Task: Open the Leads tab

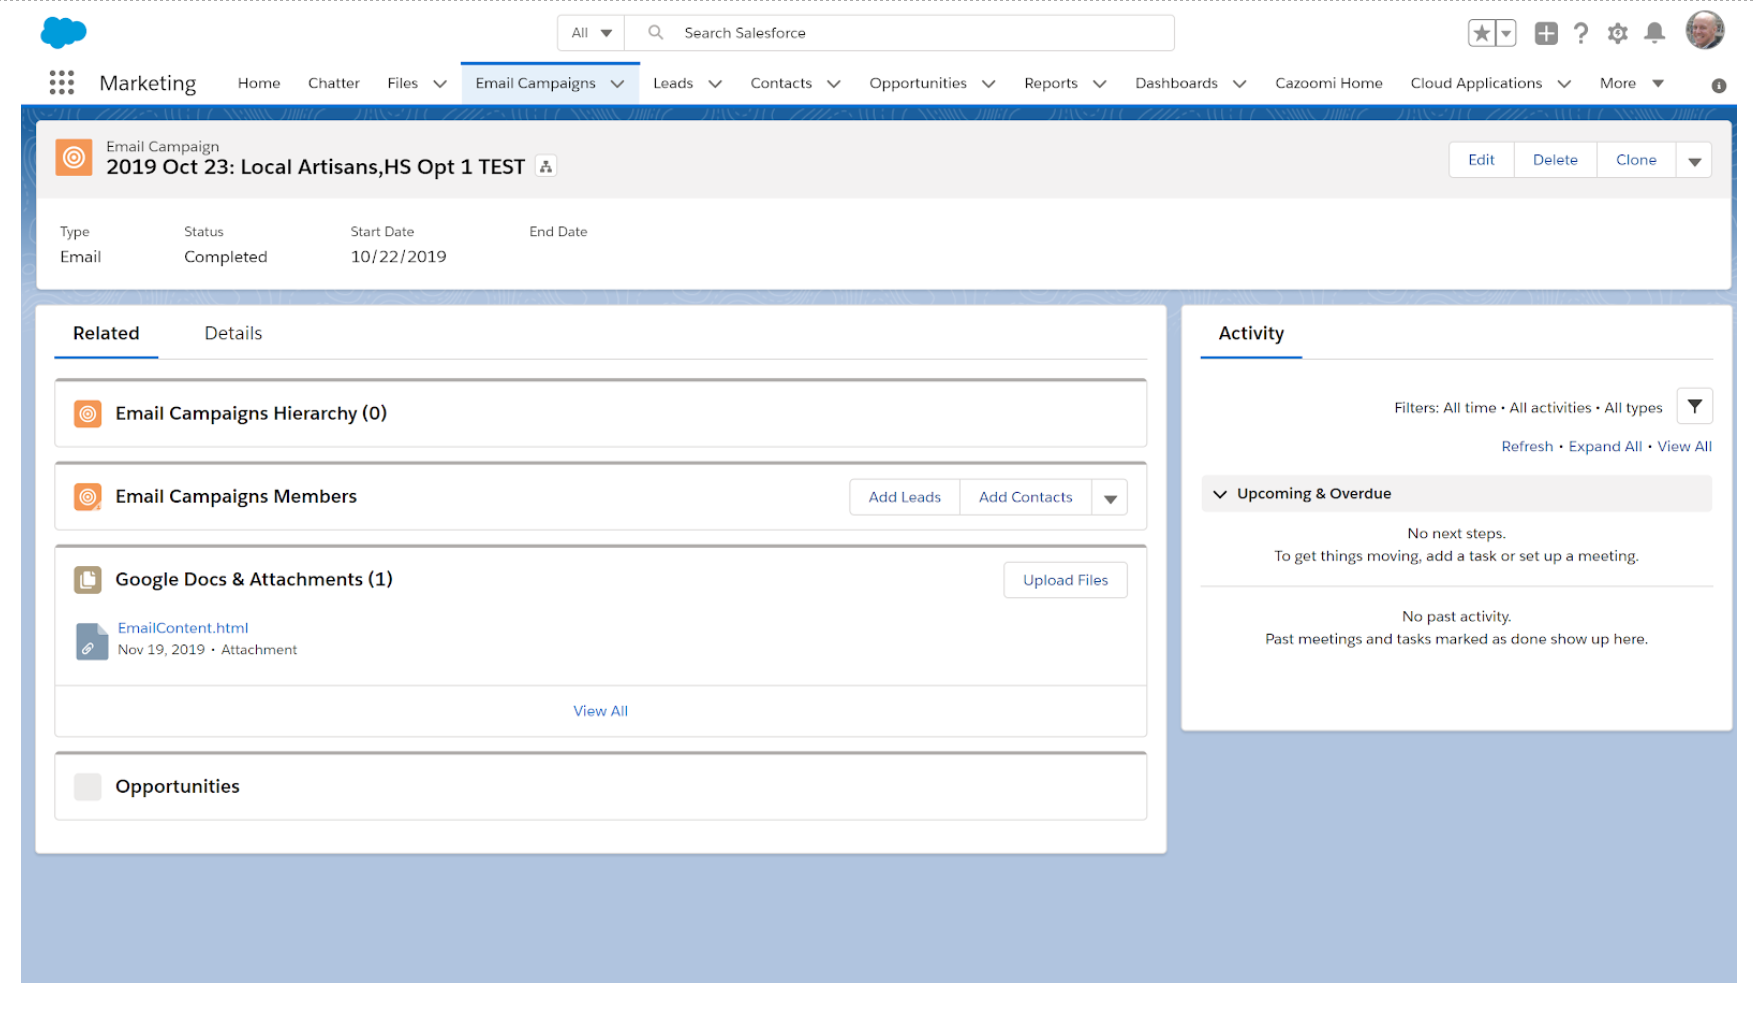Action: click(x=673, y=83)
